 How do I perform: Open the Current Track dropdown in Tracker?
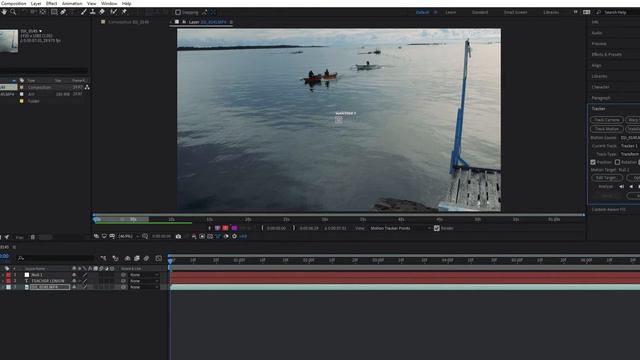(x=630, y=146)
